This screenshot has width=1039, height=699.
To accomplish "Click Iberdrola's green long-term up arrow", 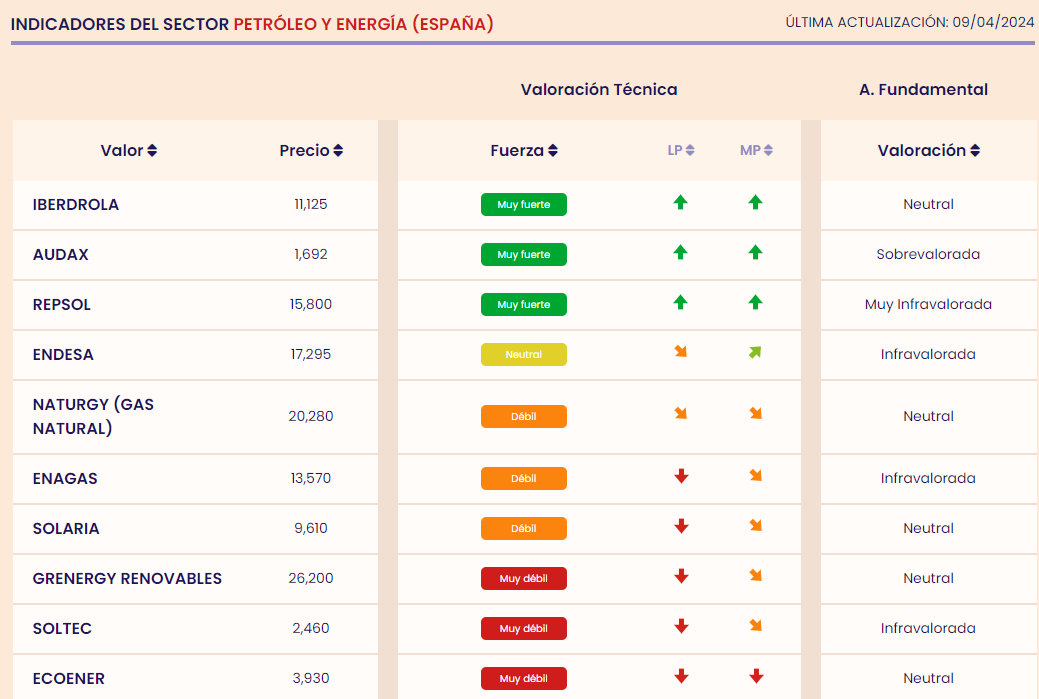I will point(680,203).
